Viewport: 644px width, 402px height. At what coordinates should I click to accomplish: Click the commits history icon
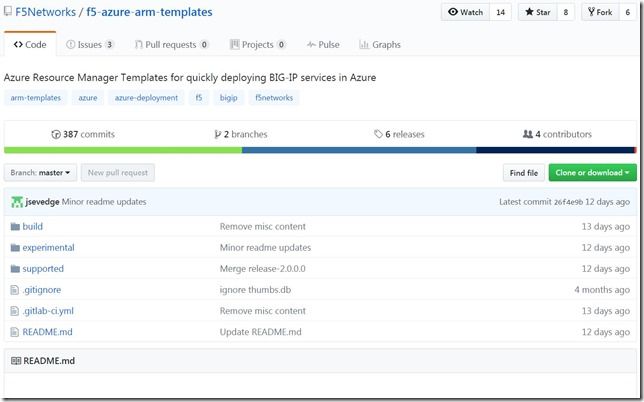(x=56, y=134)
